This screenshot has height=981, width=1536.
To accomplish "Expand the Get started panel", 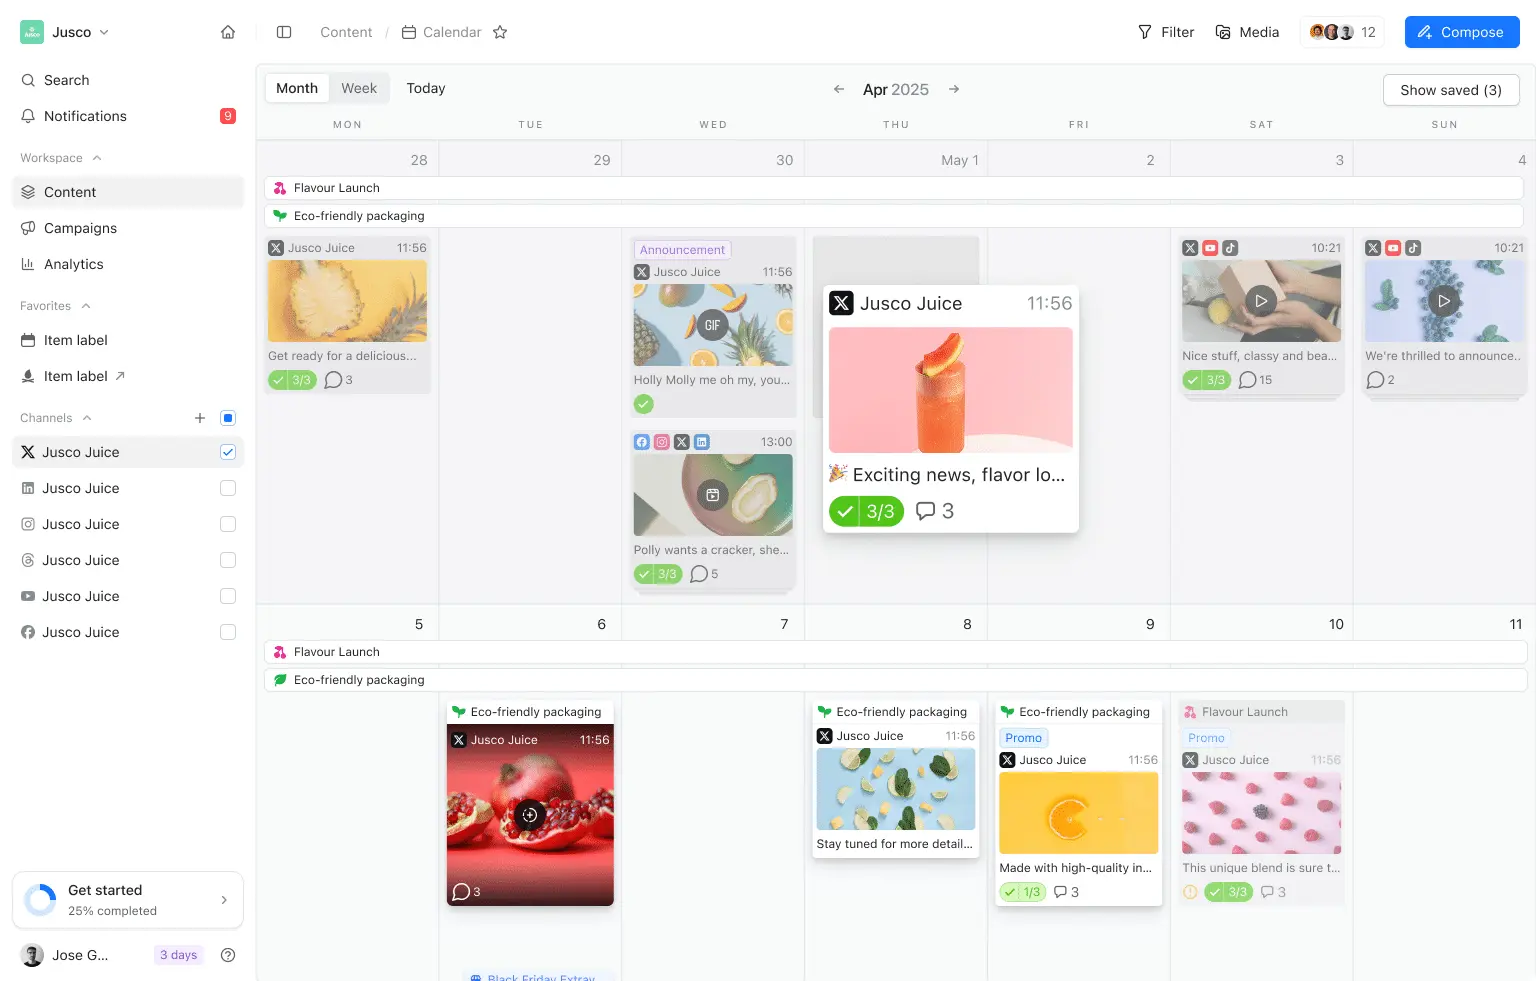I will 128,900.
